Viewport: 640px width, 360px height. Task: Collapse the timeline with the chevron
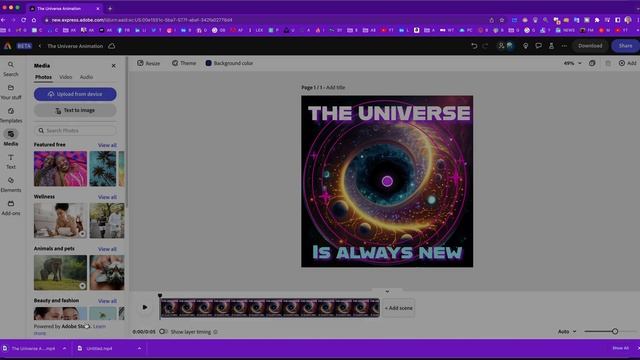click(x=387, y=291)
